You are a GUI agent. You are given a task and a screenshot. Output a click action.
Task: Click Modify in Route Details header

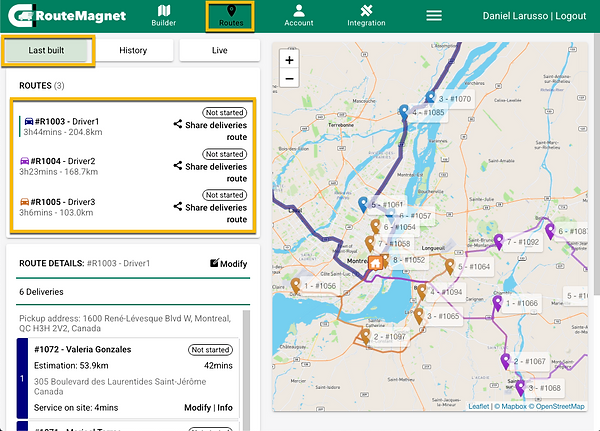233,264
